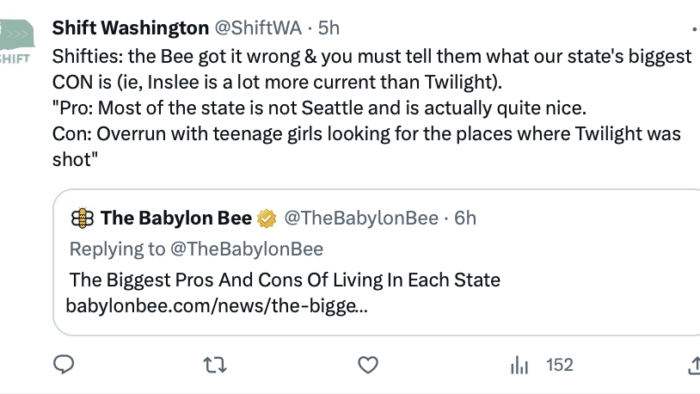Open the quoted tweet 6h timestamp
This screenshot has width=700, height=394.
(x=465, y=218)
